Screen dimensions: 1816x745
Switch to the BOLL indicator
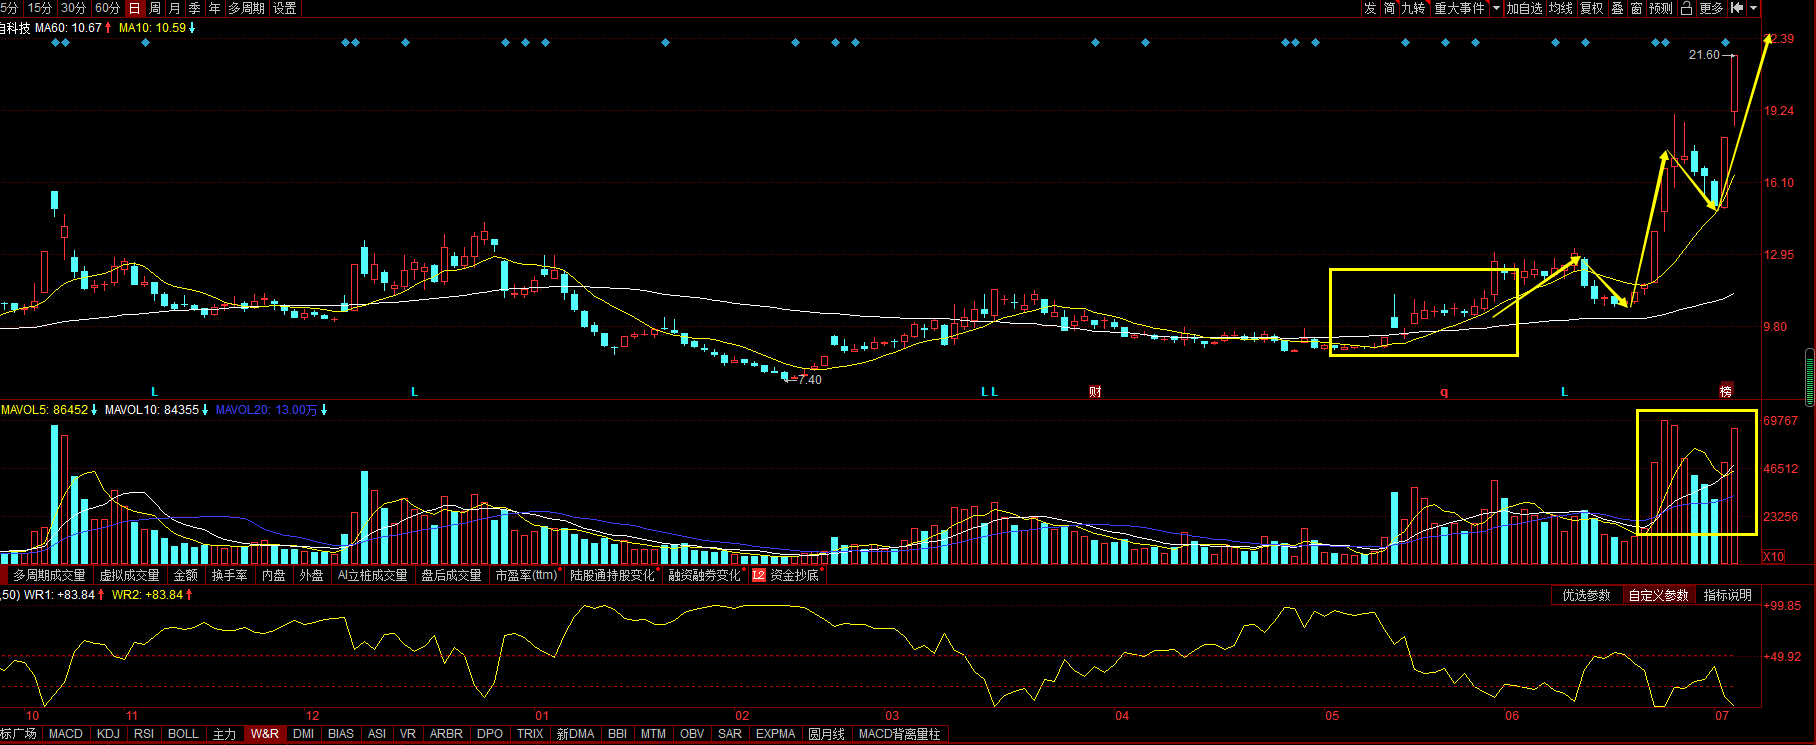coord(183,734)
